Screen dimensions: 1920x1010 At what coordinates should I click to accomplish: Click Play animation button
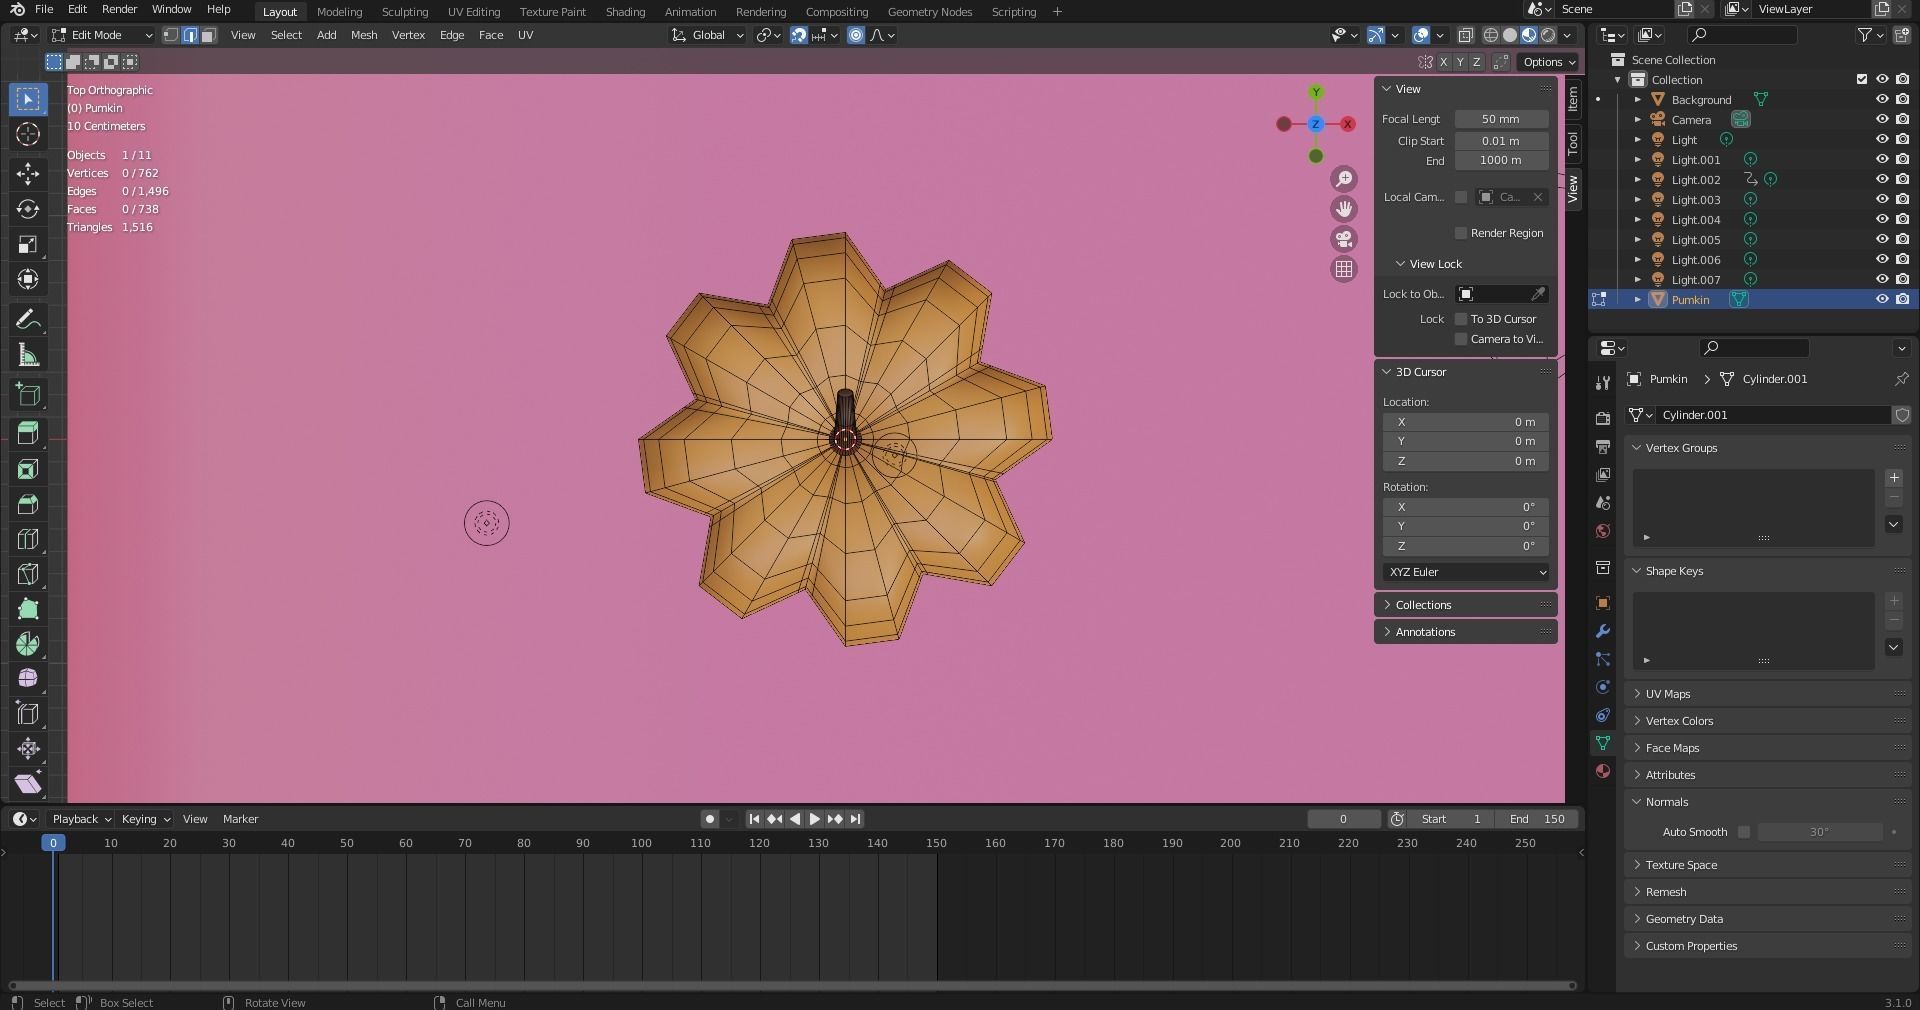814,819
